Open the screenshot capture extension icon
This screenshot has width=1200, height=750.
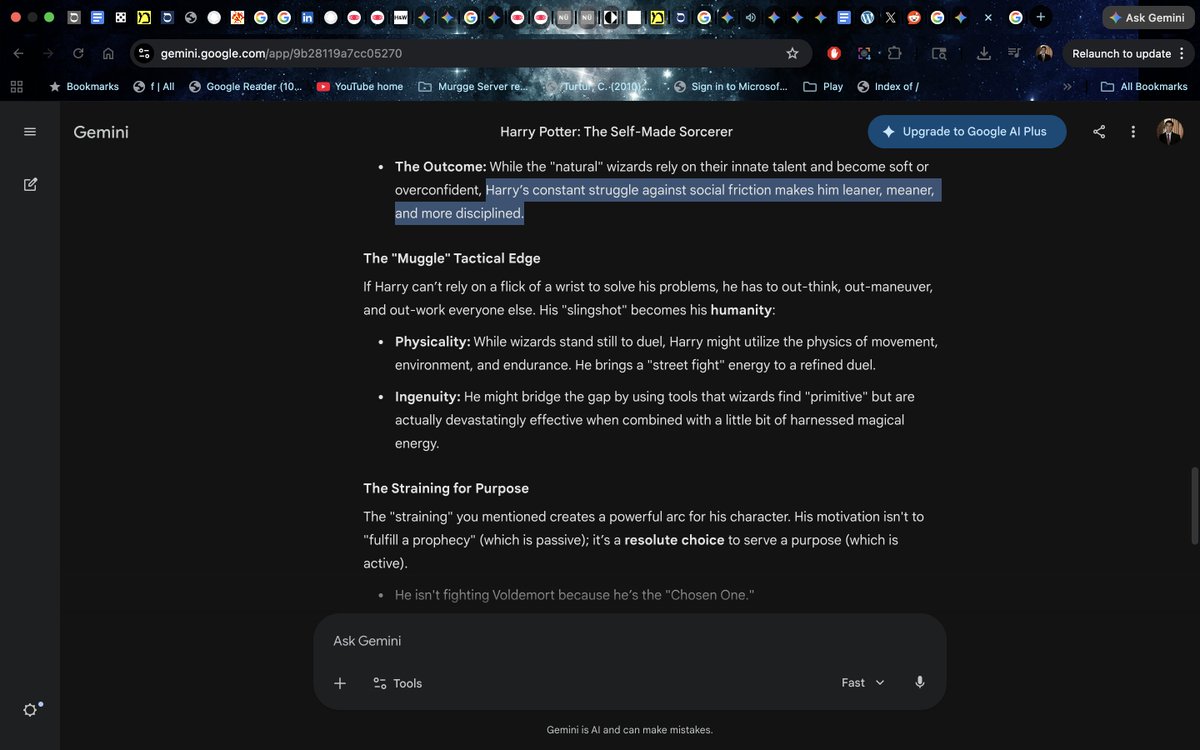pos(864,53)
